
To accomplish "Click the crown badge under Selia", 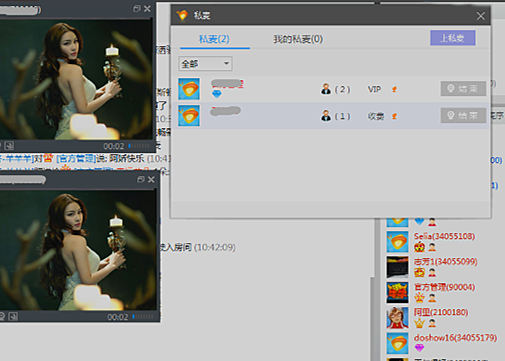I will (x=419, y=247).
